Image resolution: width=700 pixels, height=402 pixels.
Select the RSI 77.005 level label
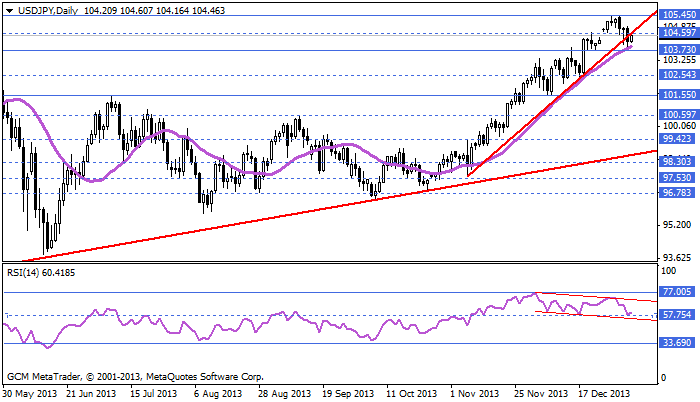pyautogui.click(x=677, y=292)
